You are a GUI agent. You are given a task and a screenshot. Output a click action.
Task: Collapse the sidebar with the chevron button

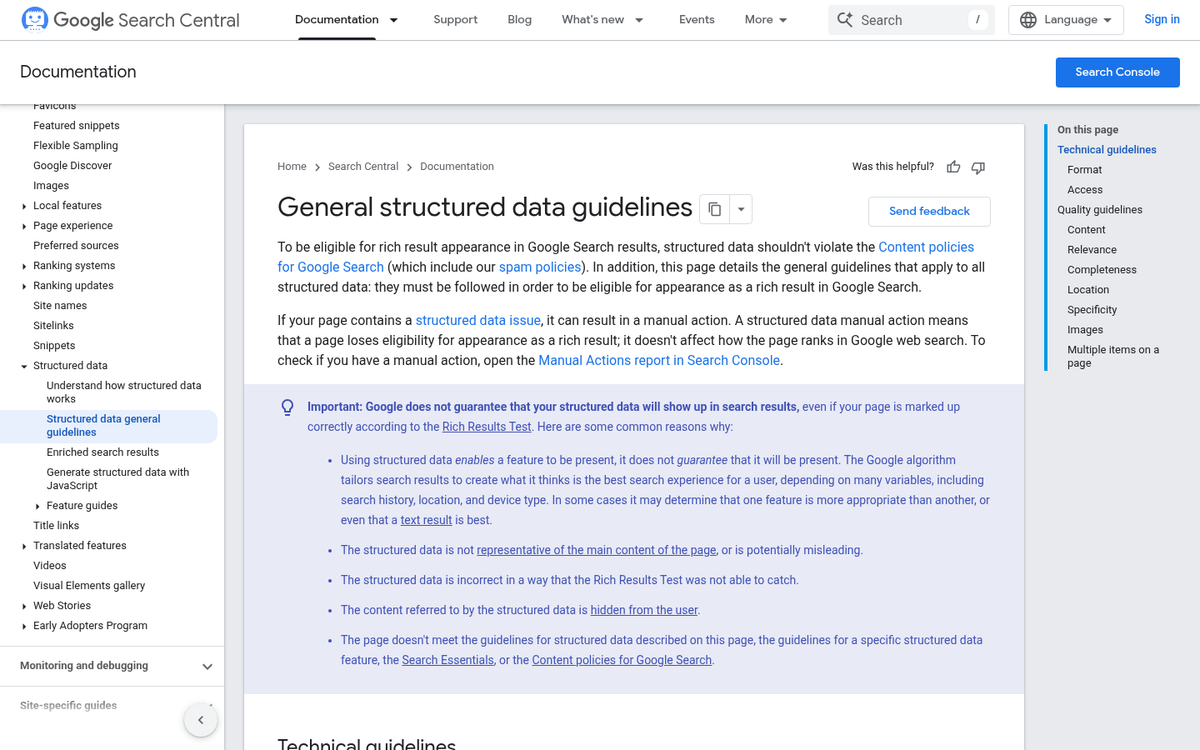[x=200, y=720]
